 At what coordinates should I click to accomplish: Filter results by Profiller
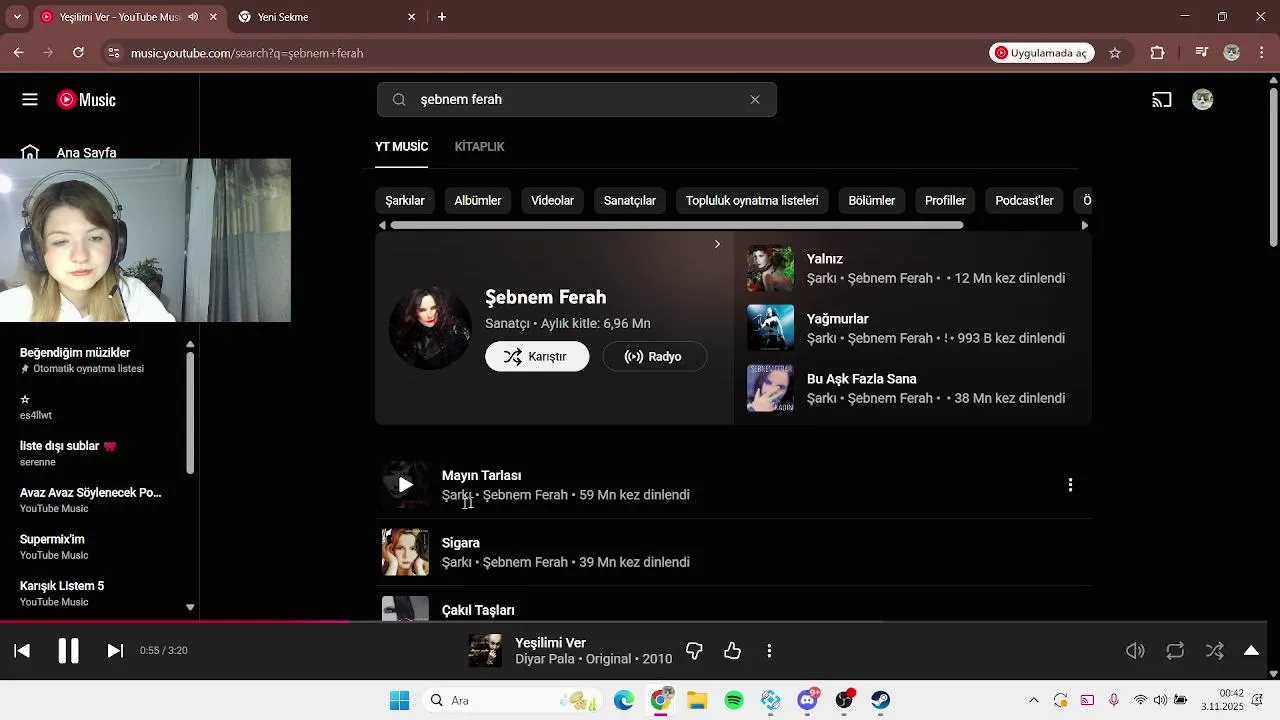[x=945, y=201]
